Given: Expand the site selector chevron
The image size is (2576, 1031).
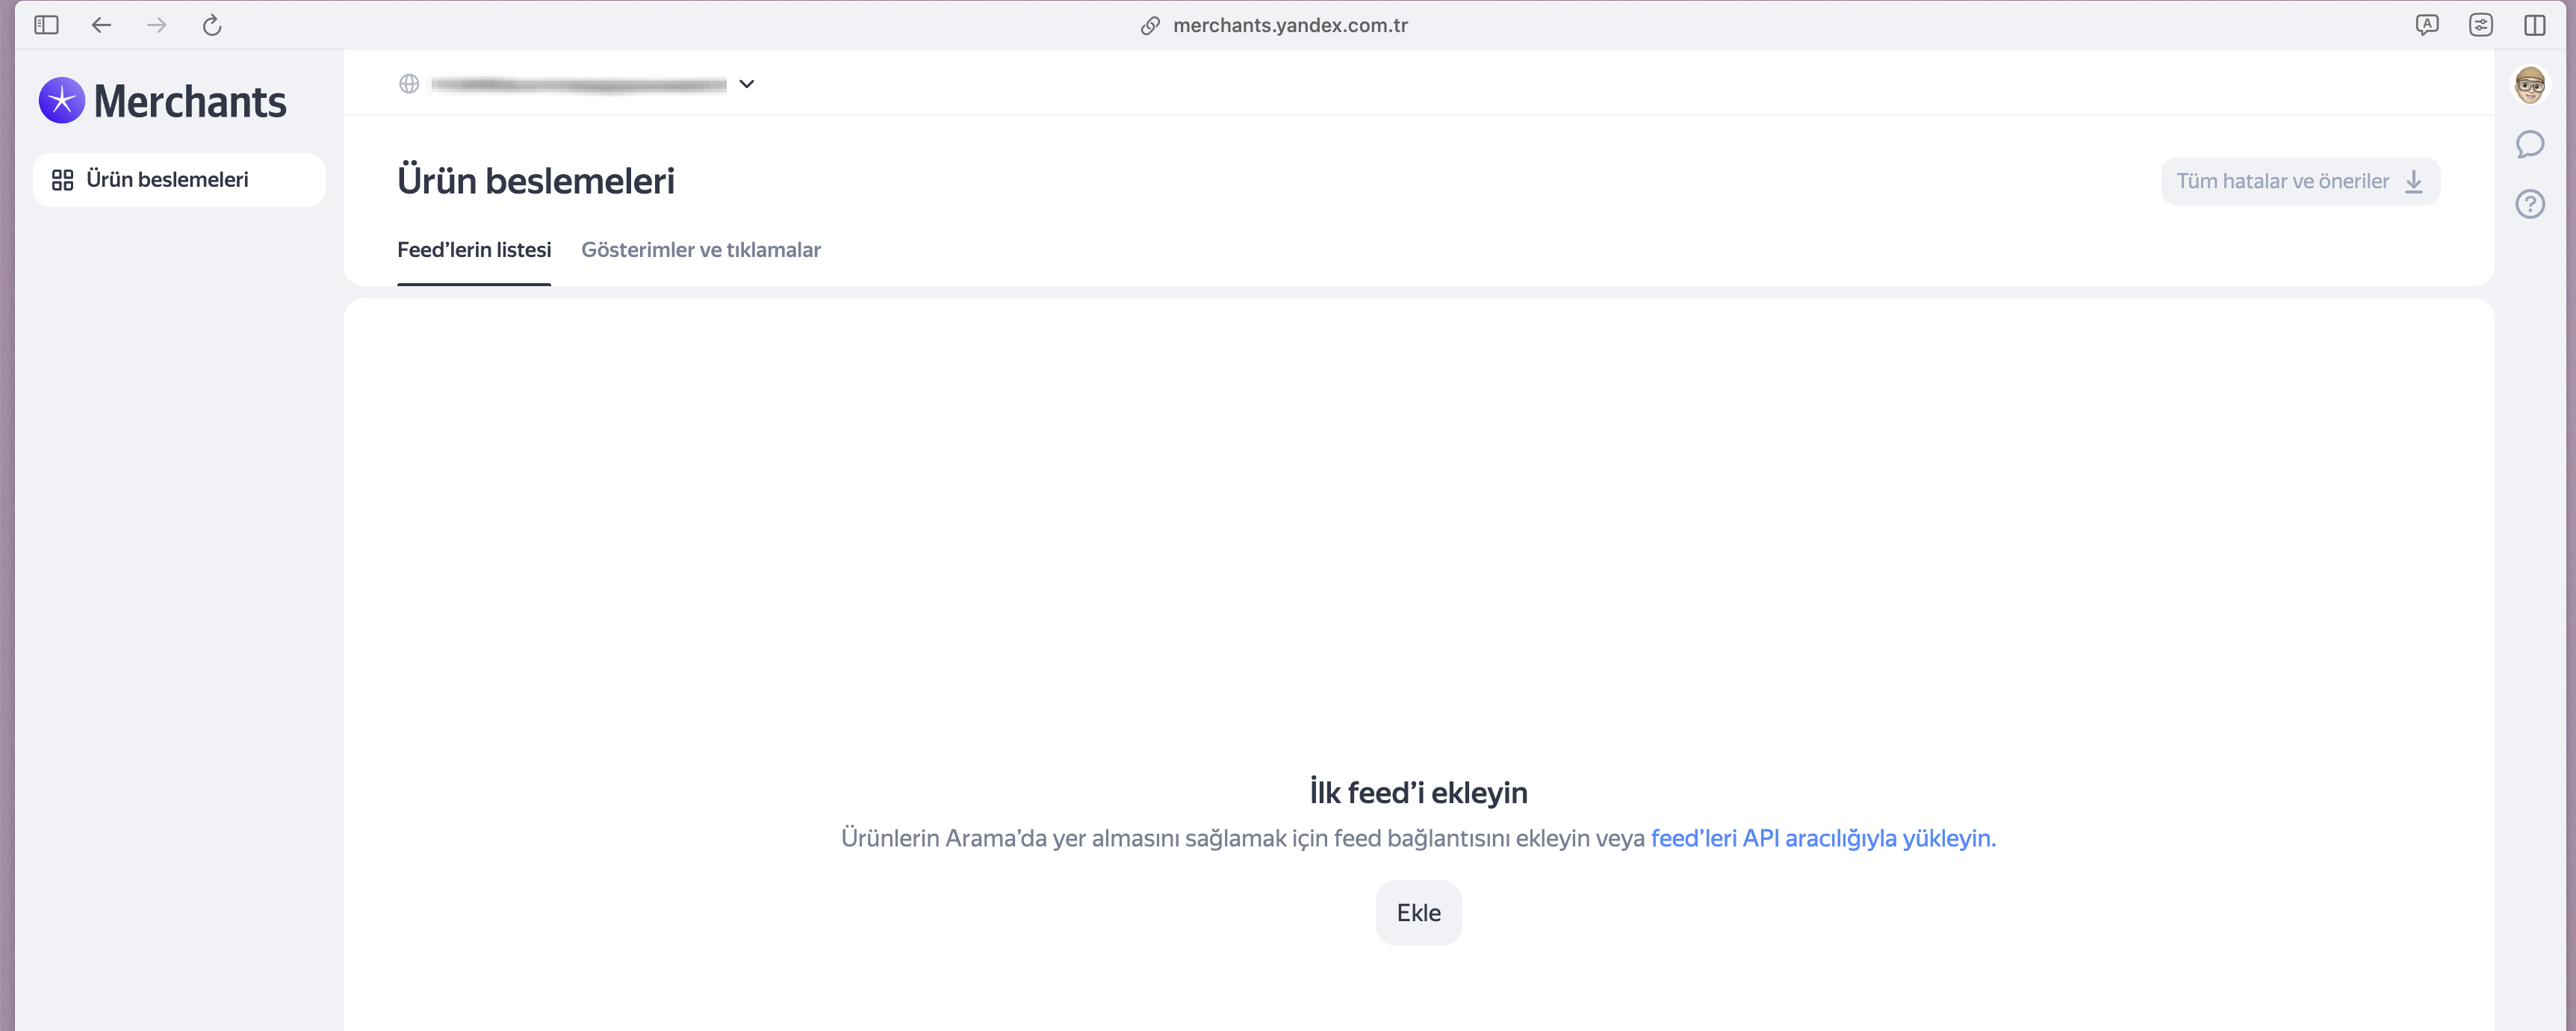Looking at the screenshot, I should [x=746, y=84].
